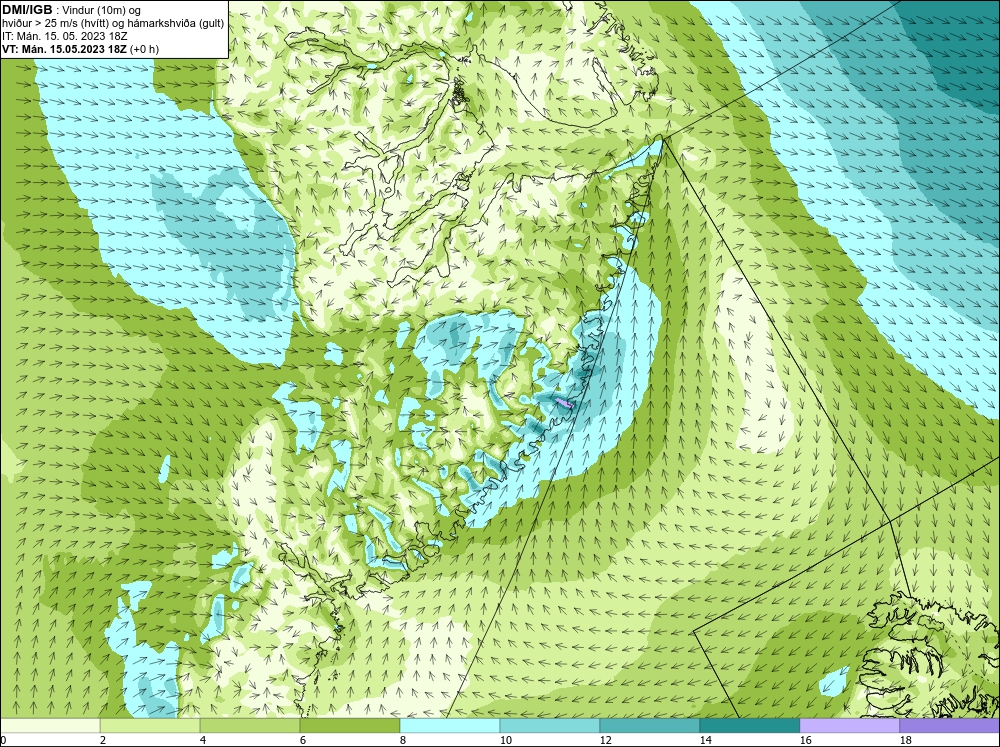Click the legend scale label '8'
This screenshot has height=747, width=1000.
(403, 740)
